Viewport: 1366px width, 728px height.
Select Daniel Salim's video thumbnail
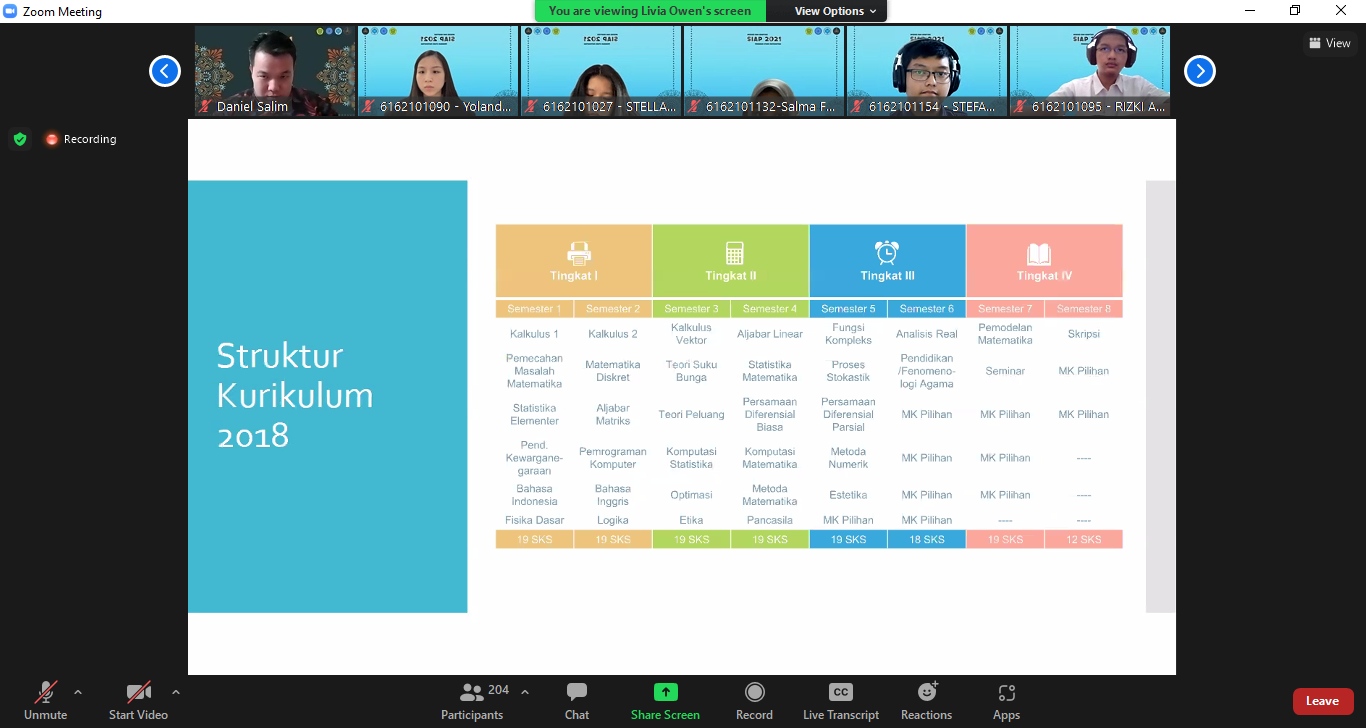tap(275, 71)
